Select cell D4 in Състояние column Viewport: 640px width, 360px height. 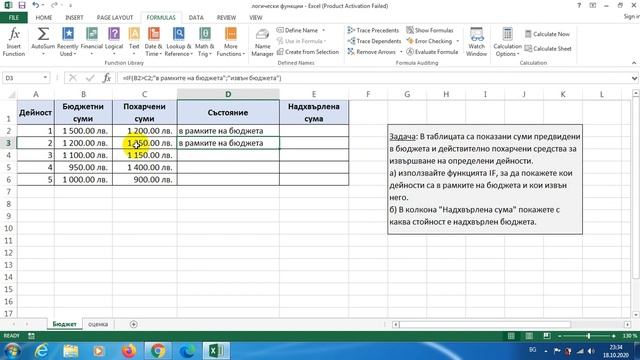pos(228,155)
